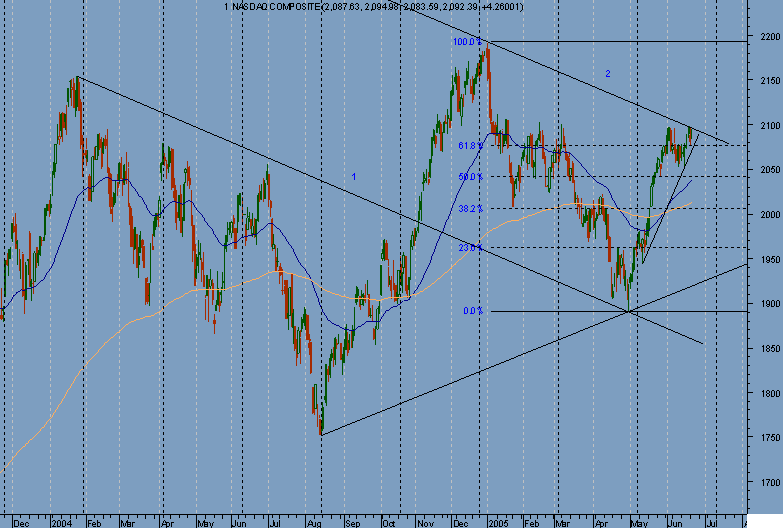The height and width of the screenshot is (528, 783).
Task: Click the blue wave label 1
Action: coord(354,177)
